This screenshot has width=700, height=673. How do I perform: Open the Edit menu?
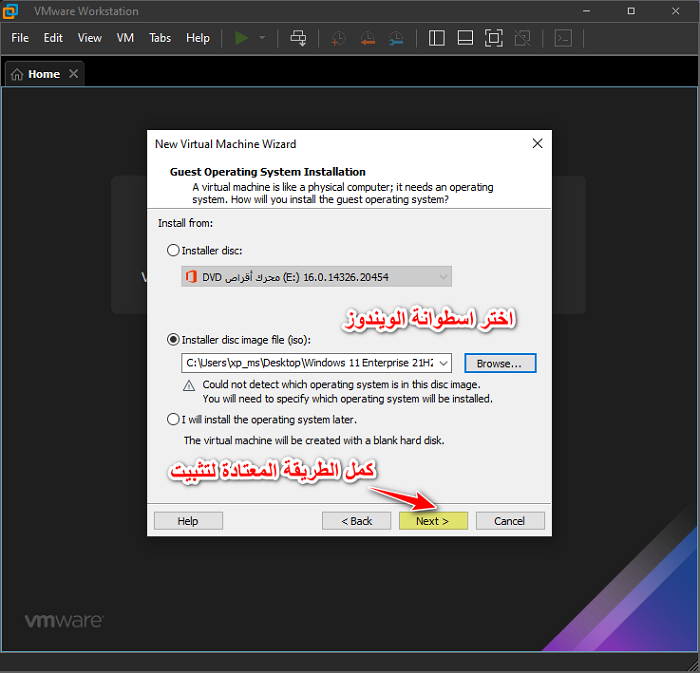tap(53, 38)
